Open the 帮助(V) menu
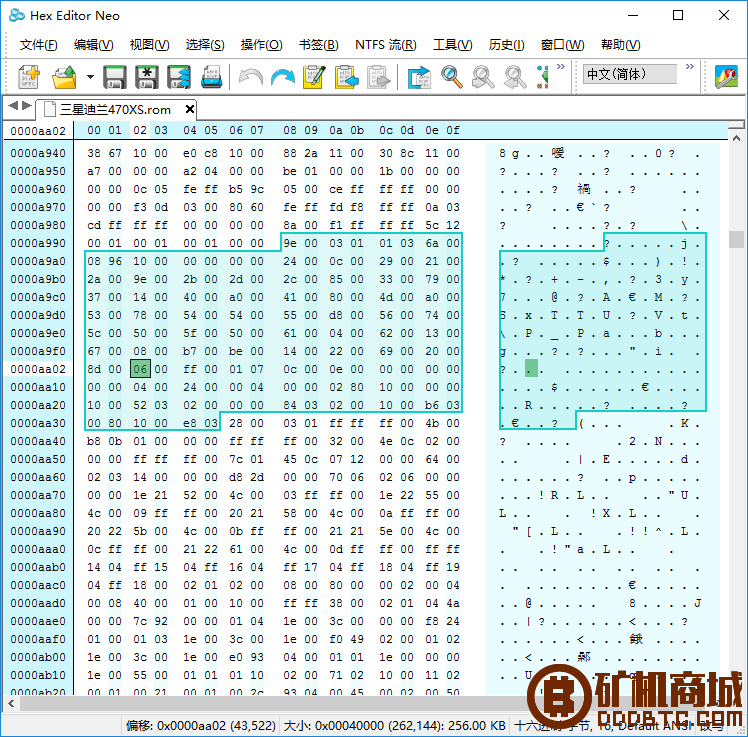Screen dimensions: 748x737 click(621, 45)
